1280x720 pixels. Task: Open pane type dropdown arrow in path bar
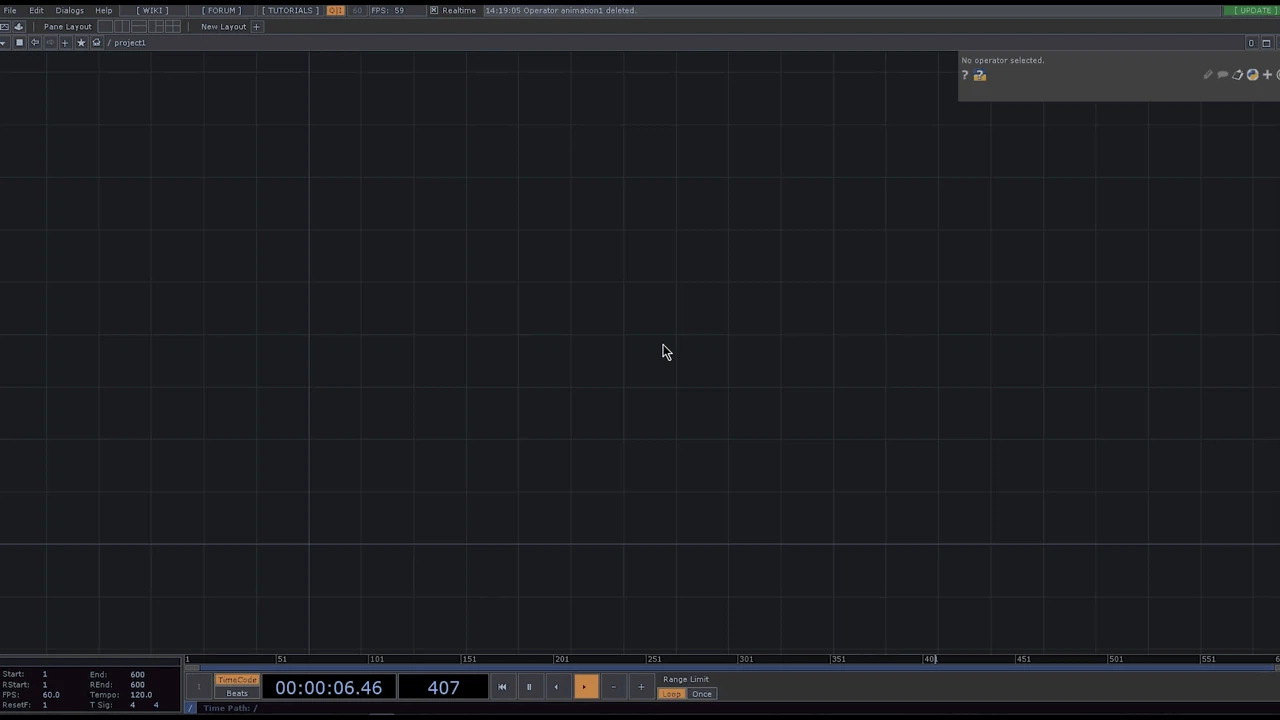[4, 43]
